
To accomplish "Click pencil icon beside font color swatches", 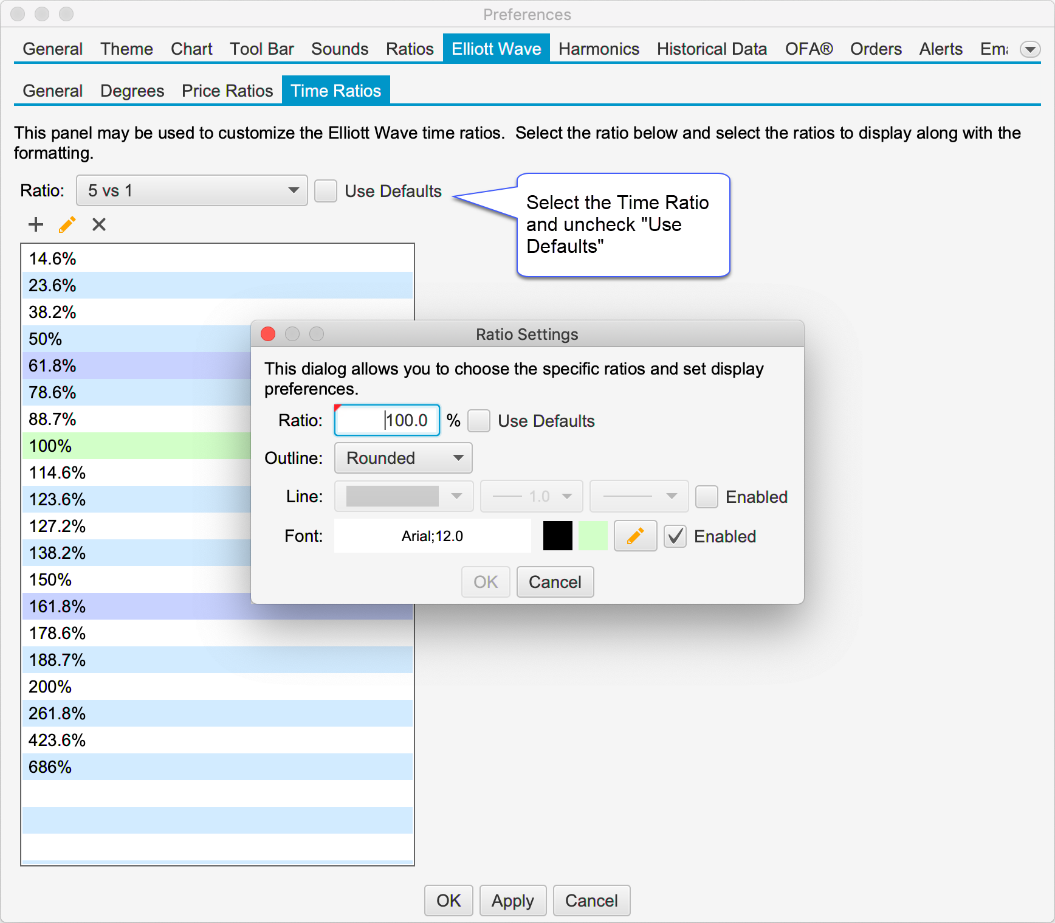I will pyautogui.click(x=635, y=537).
